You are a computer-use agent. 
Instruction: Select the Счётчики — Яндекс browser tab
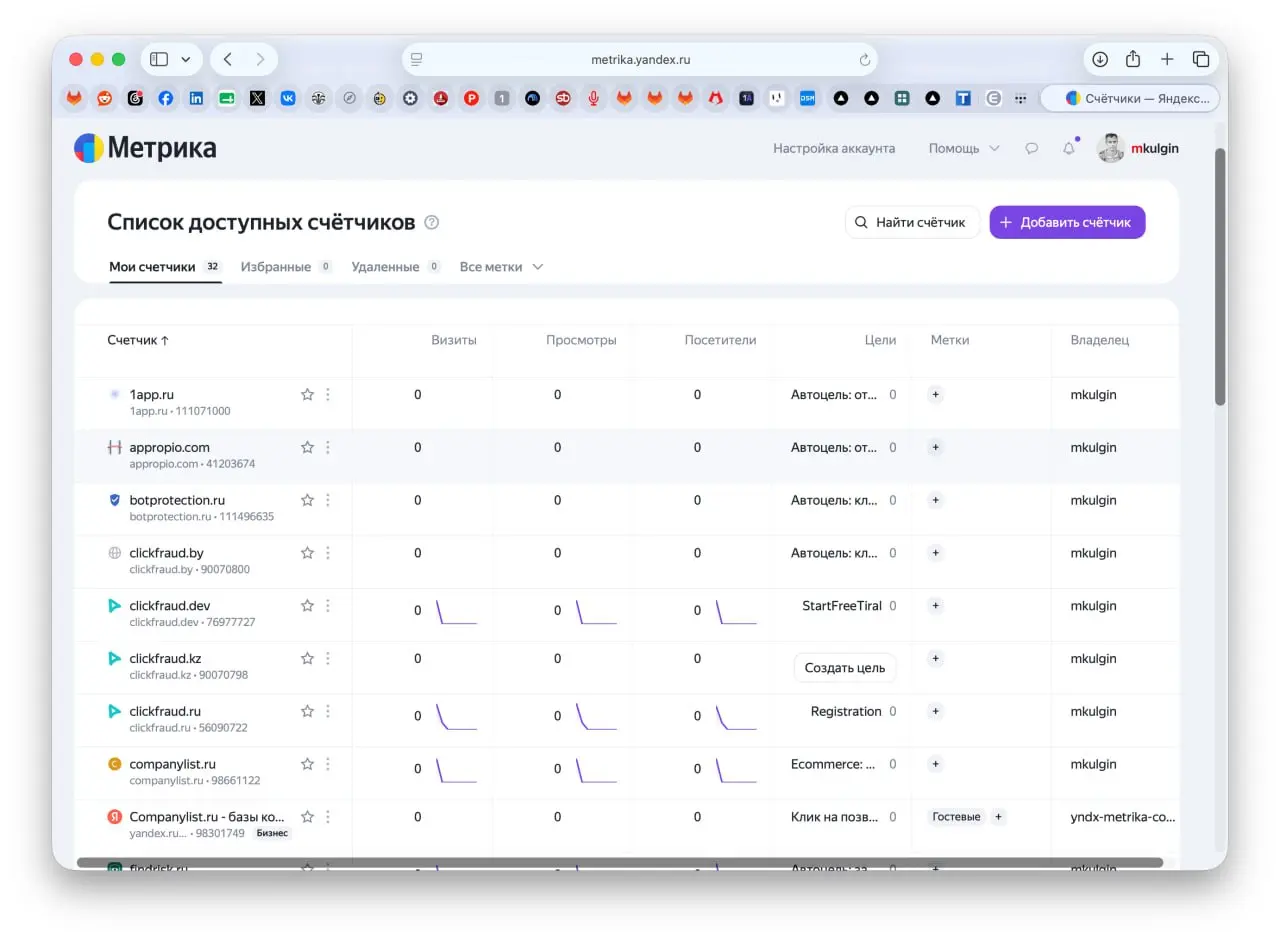[1131, 98]
